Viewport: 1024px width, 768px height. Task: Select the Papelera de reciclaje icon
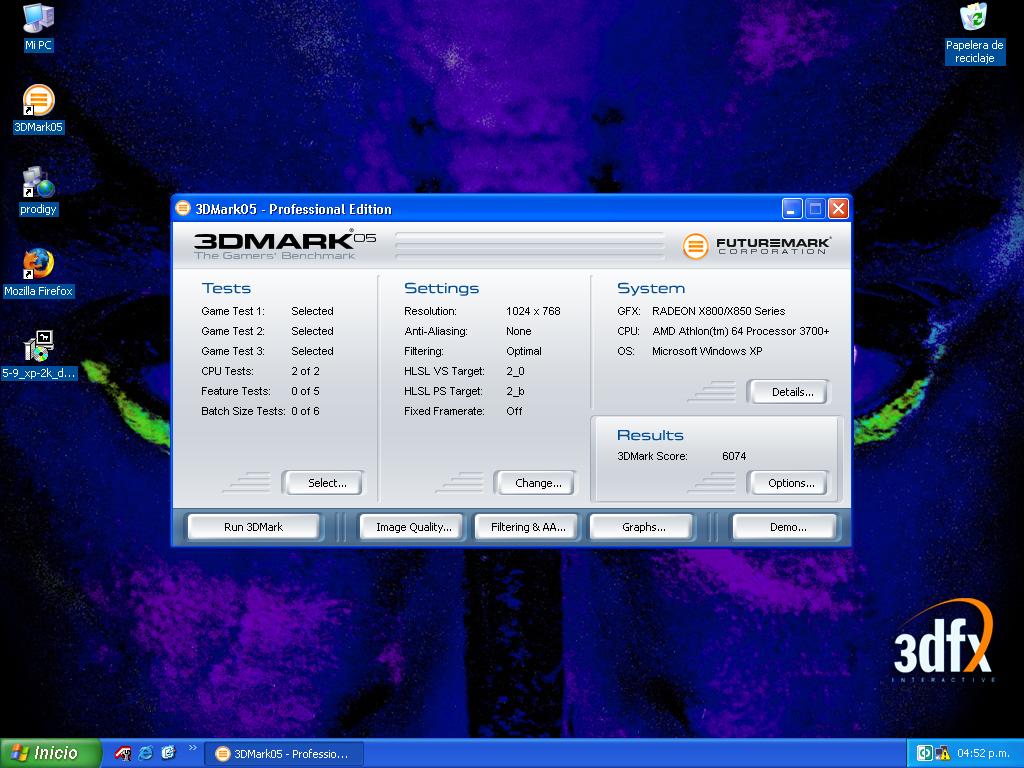[x=974, y=34]
